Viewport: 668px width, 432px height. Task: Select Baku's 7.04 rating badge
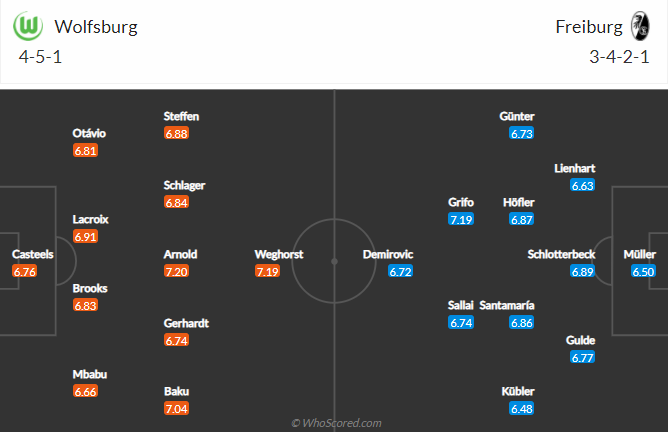click(x=176, y=408)
